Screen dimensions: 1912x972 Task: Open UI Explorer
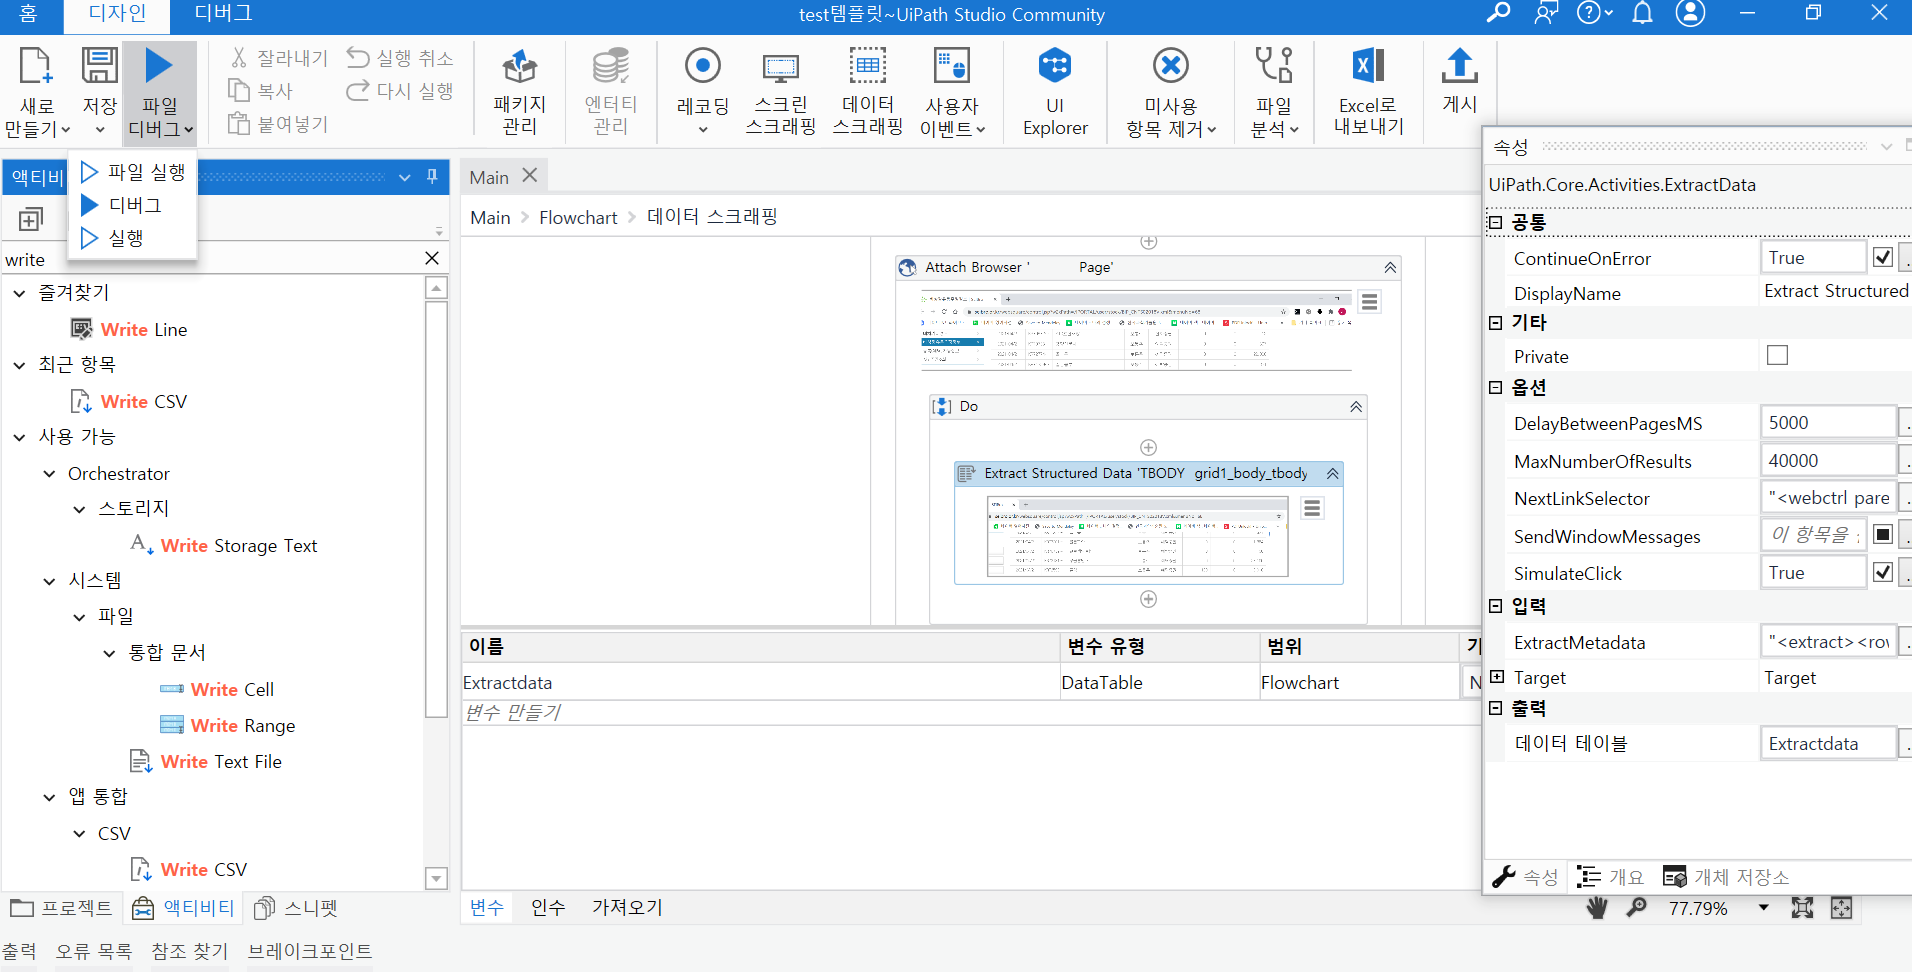[x=1055, y=92]
